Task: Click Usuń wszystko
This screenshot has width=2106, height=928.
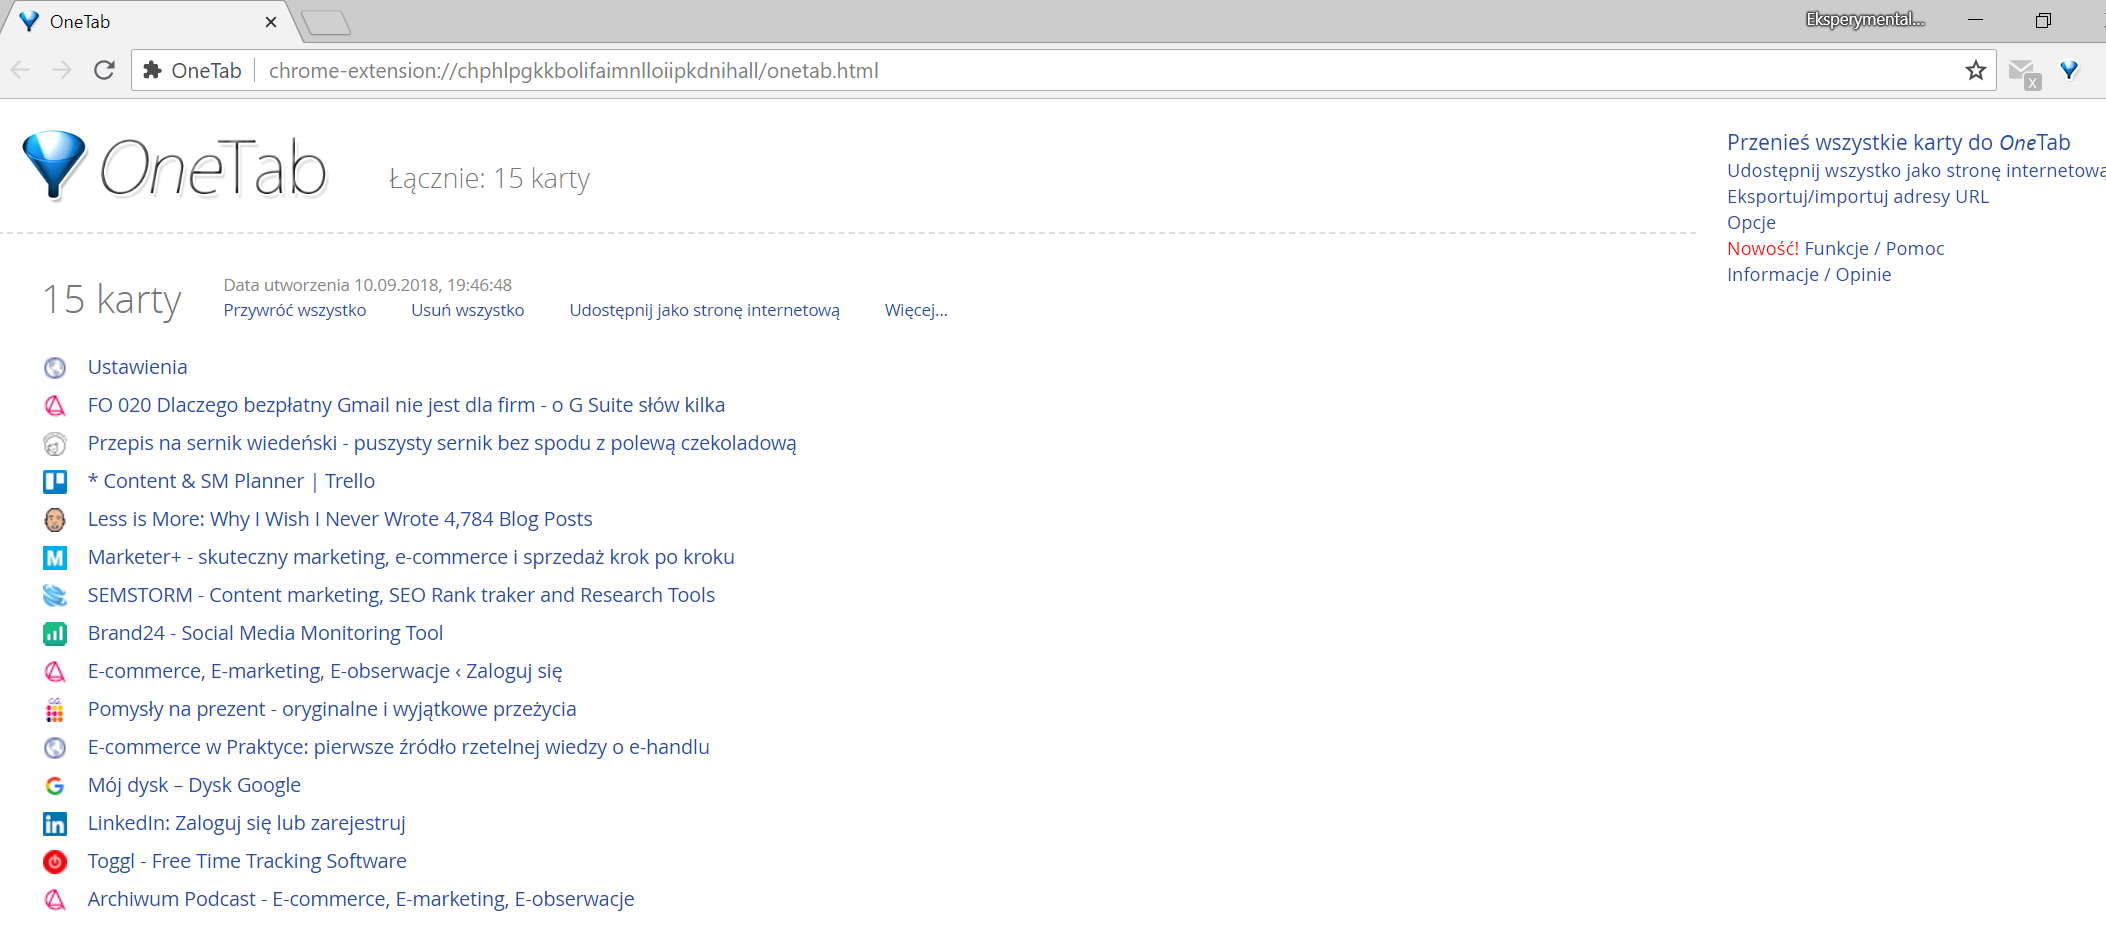Action: 468,310
